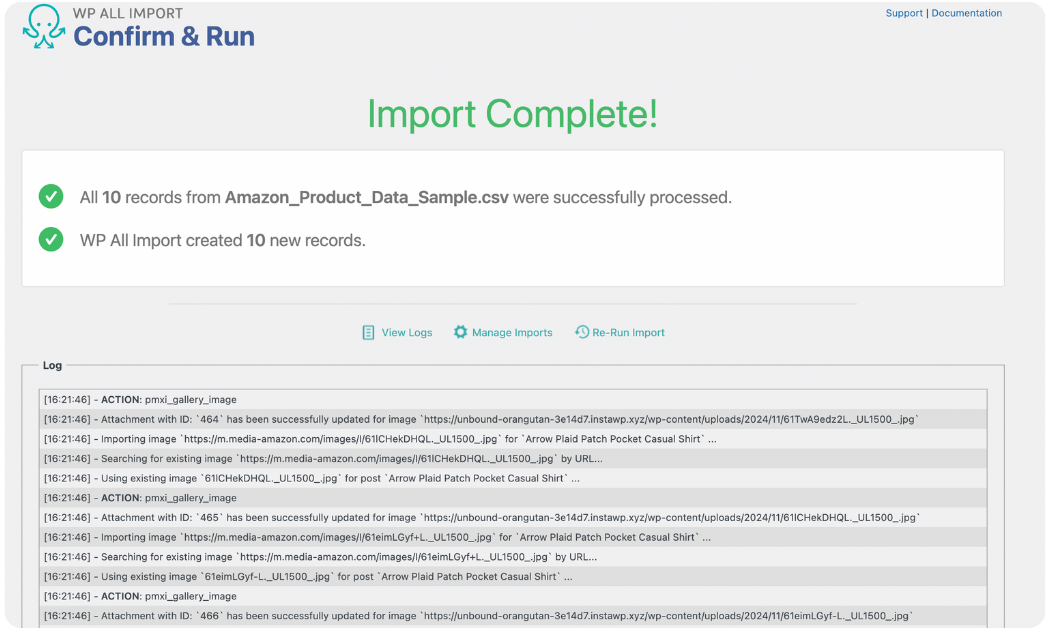
Task: Trigger Re-Run Import
Action: (627, 331)
